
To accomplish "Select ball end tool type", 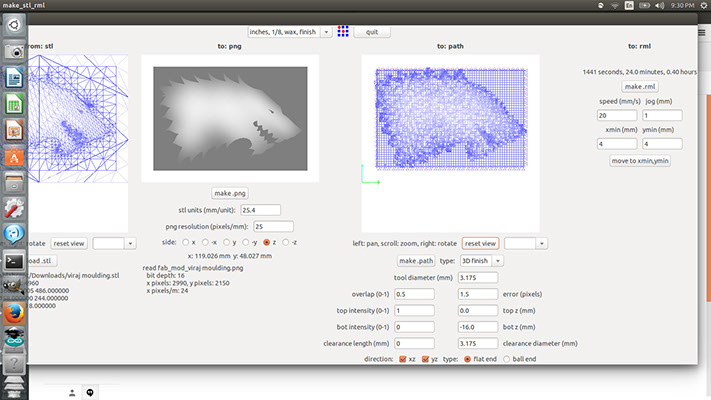I will pos(506,359).
